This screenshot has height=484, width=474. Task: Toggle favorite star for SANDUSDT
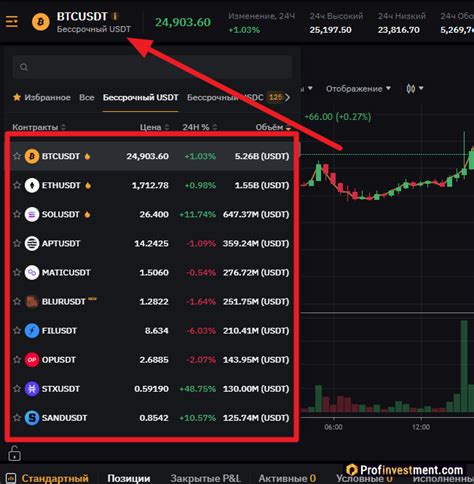click(x=17, y=418)
